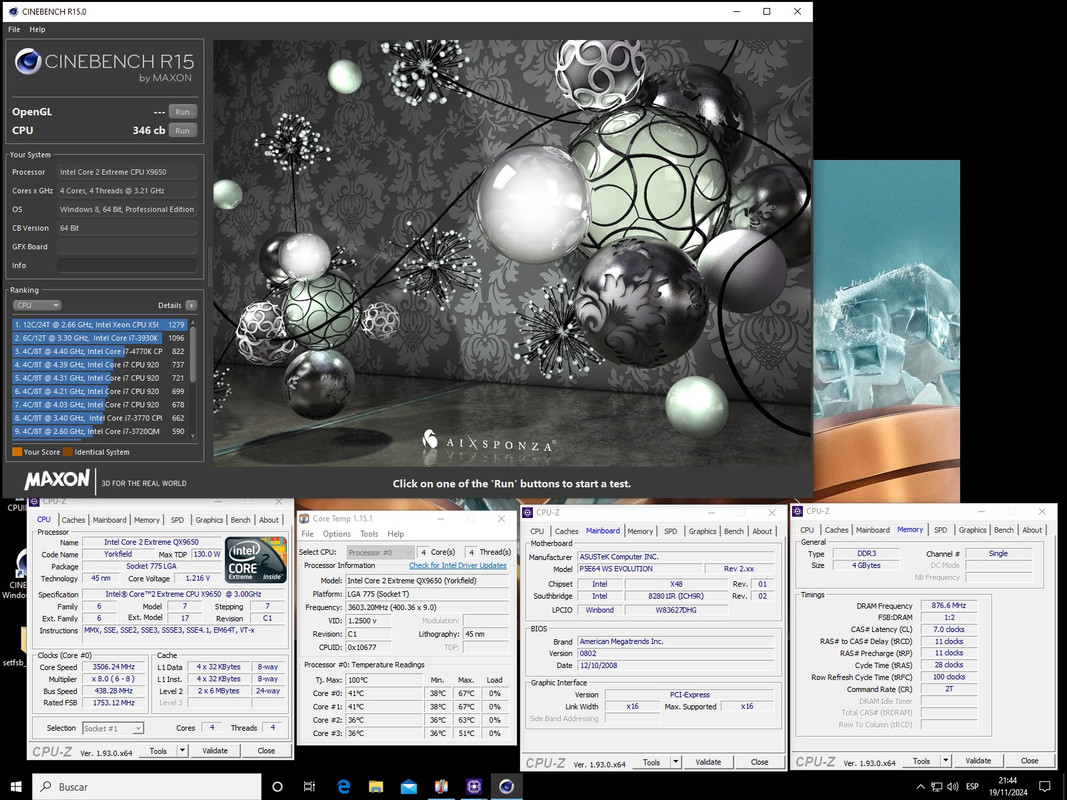This screenshot has width=1067, height=800.
Task: Click Core Temp title bar icon
Action: tap(304, 518)
